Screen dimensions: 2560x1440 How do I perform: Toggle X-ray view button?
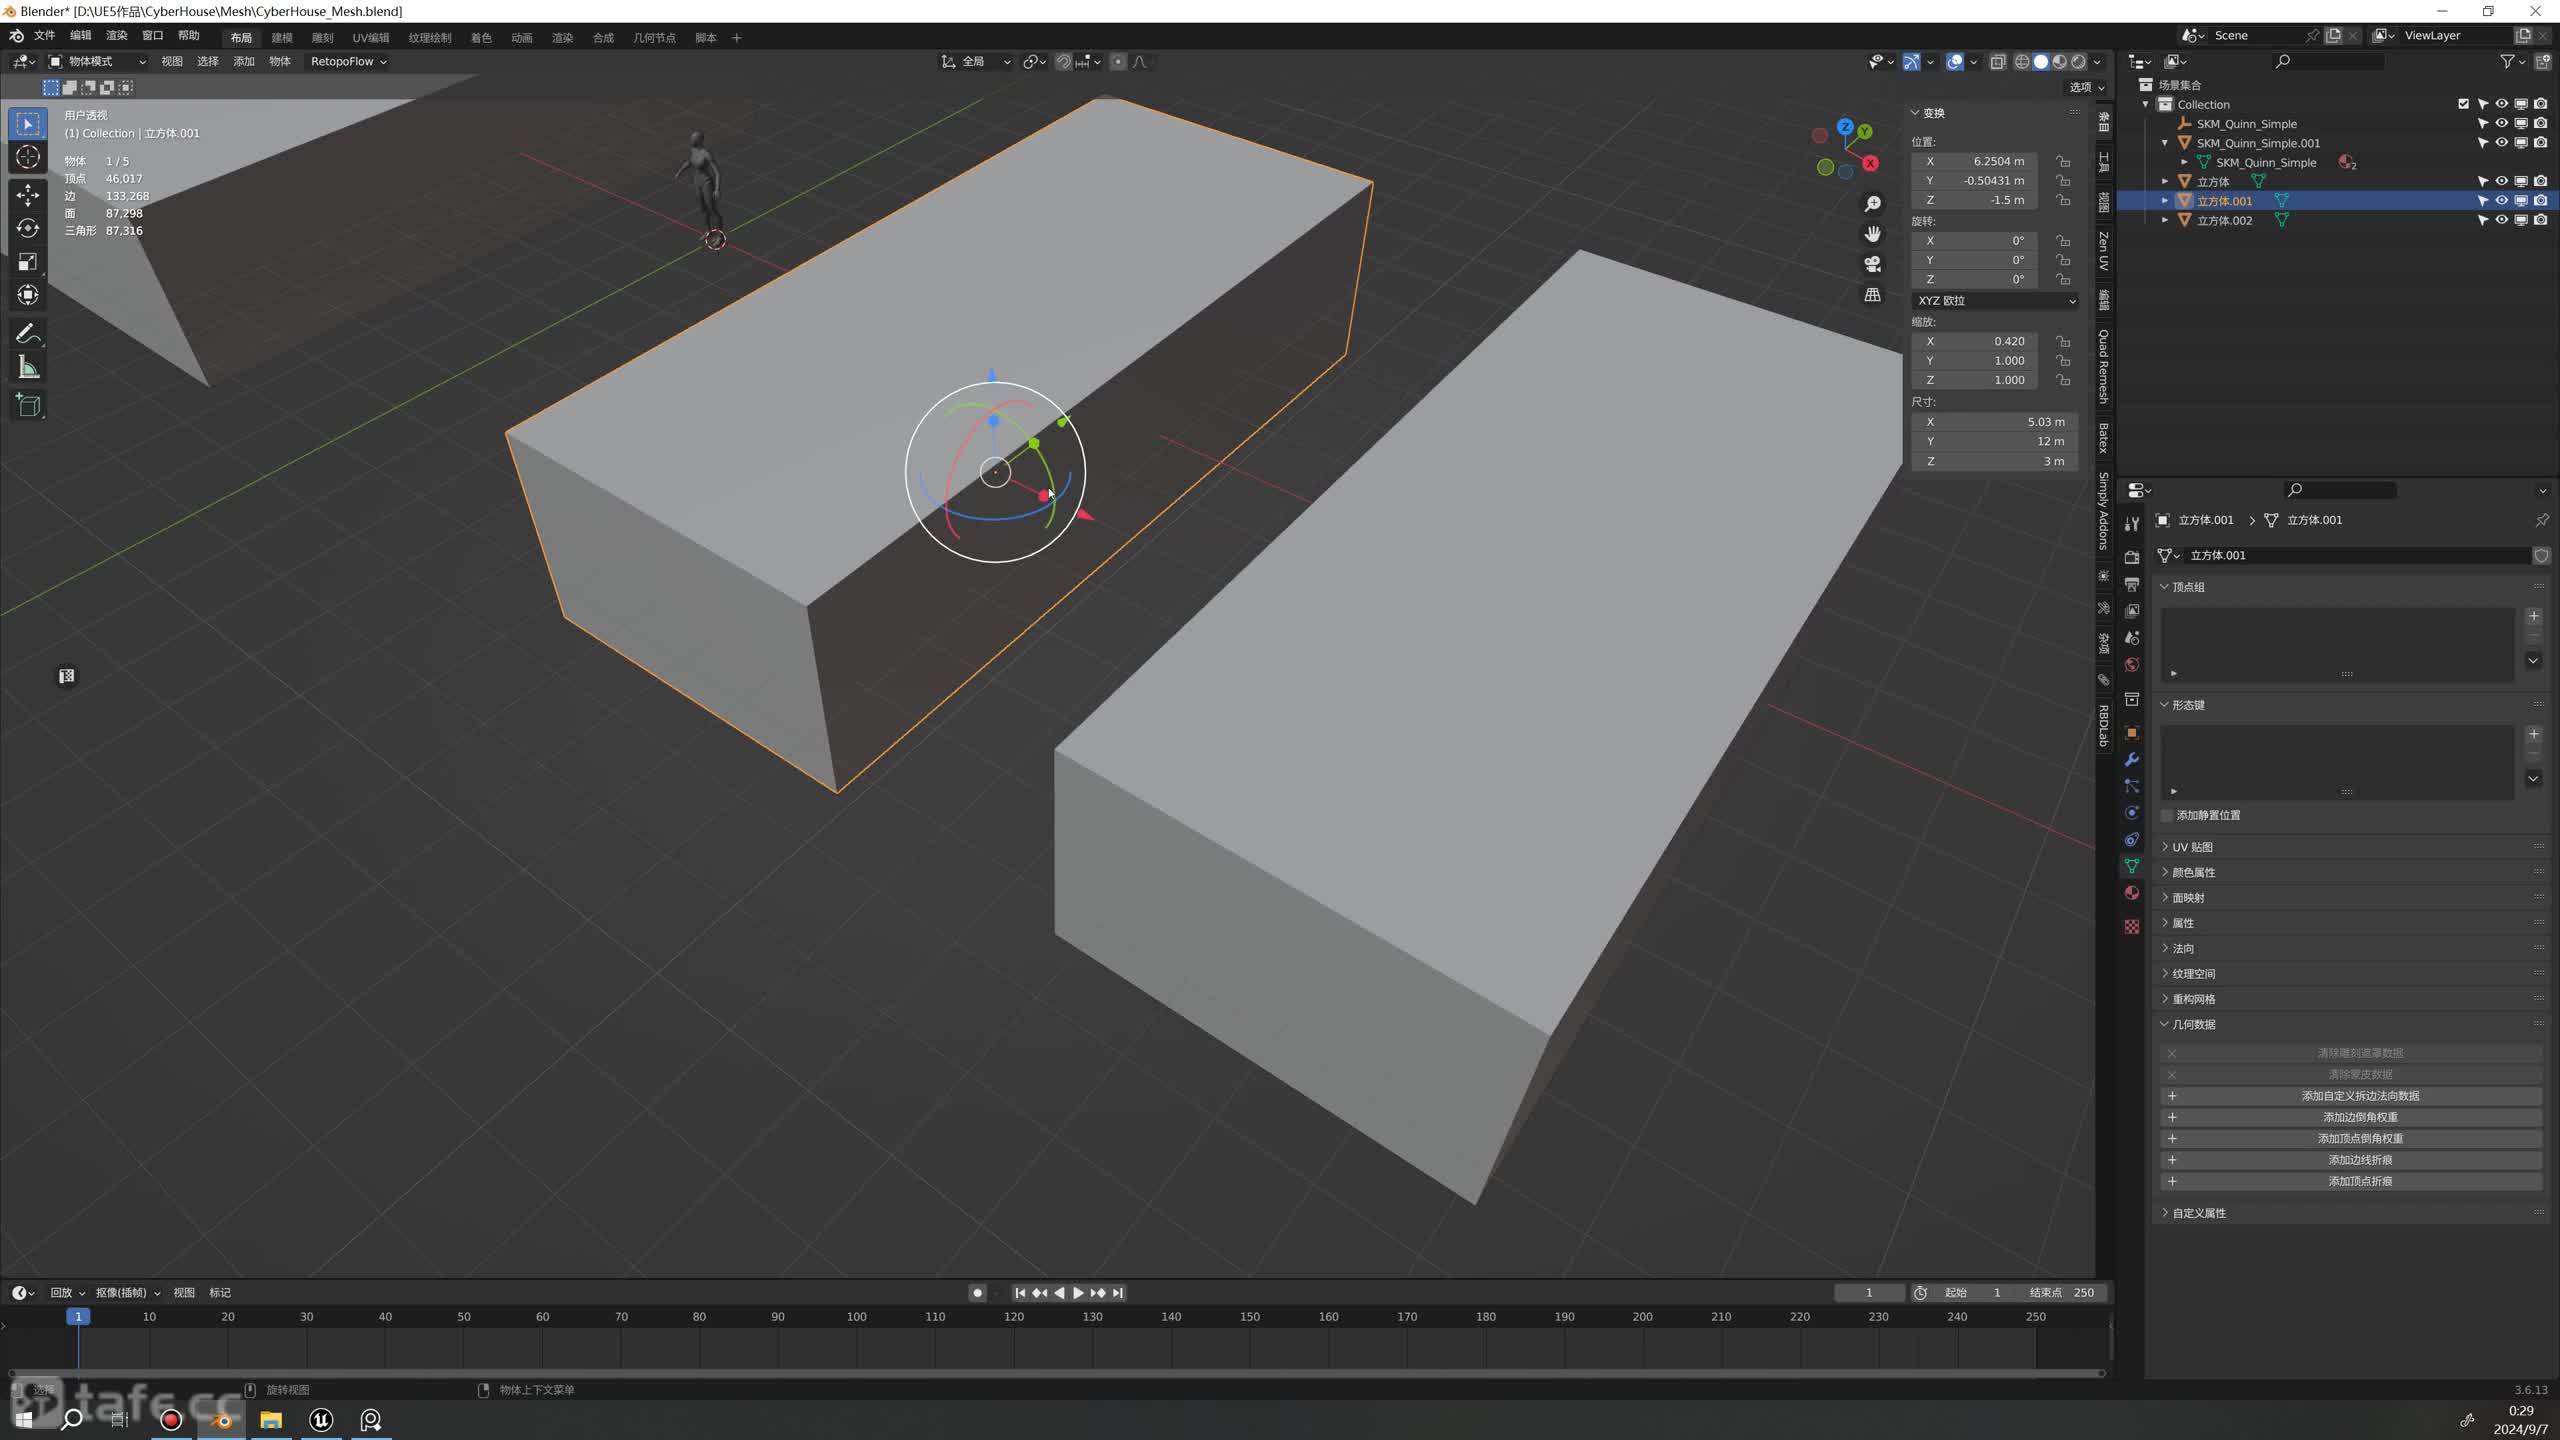(x=1997, y=62)
